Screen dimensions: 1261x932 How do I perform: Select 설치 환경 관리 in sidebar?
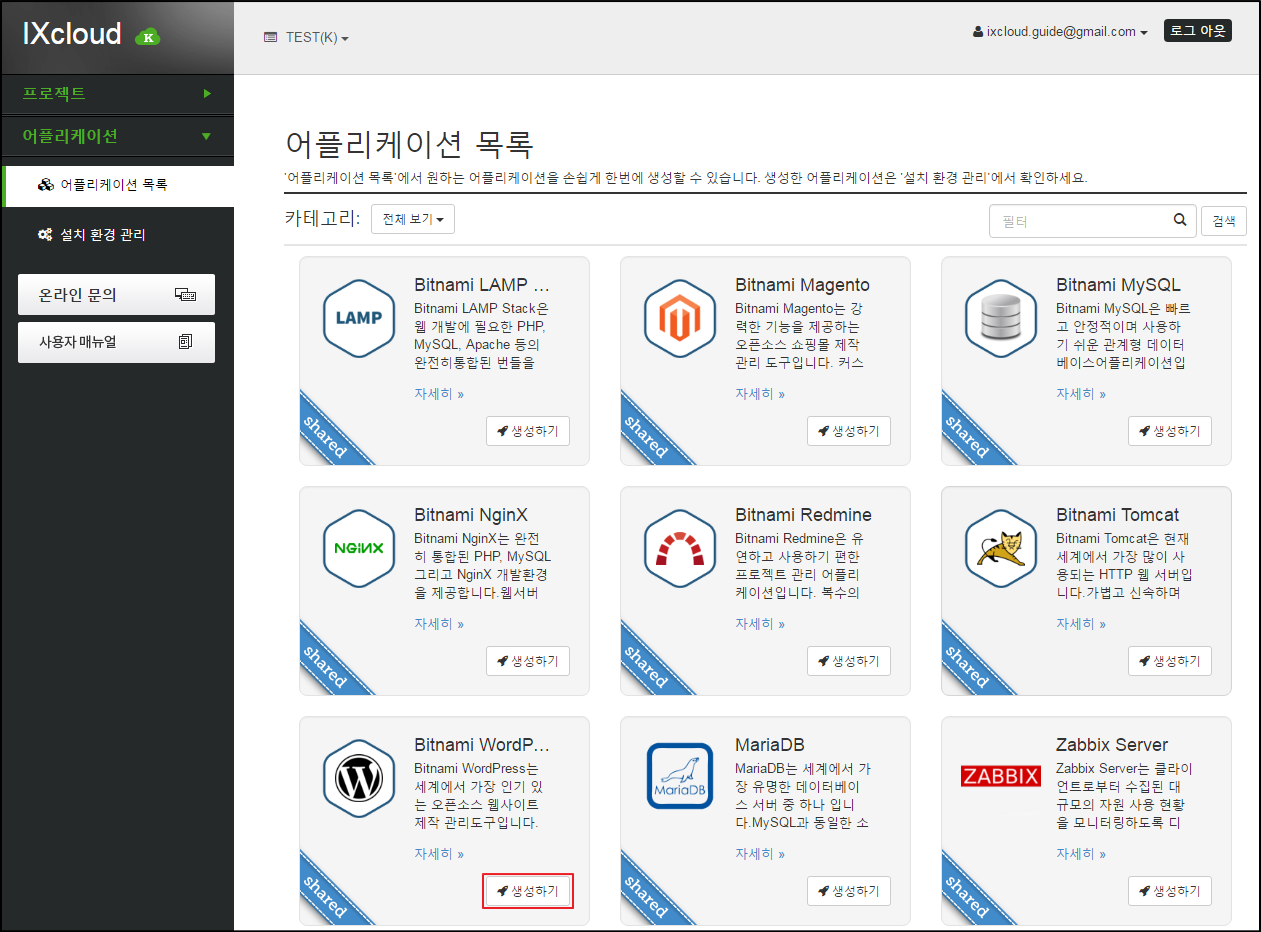click(x=117, y=235)
